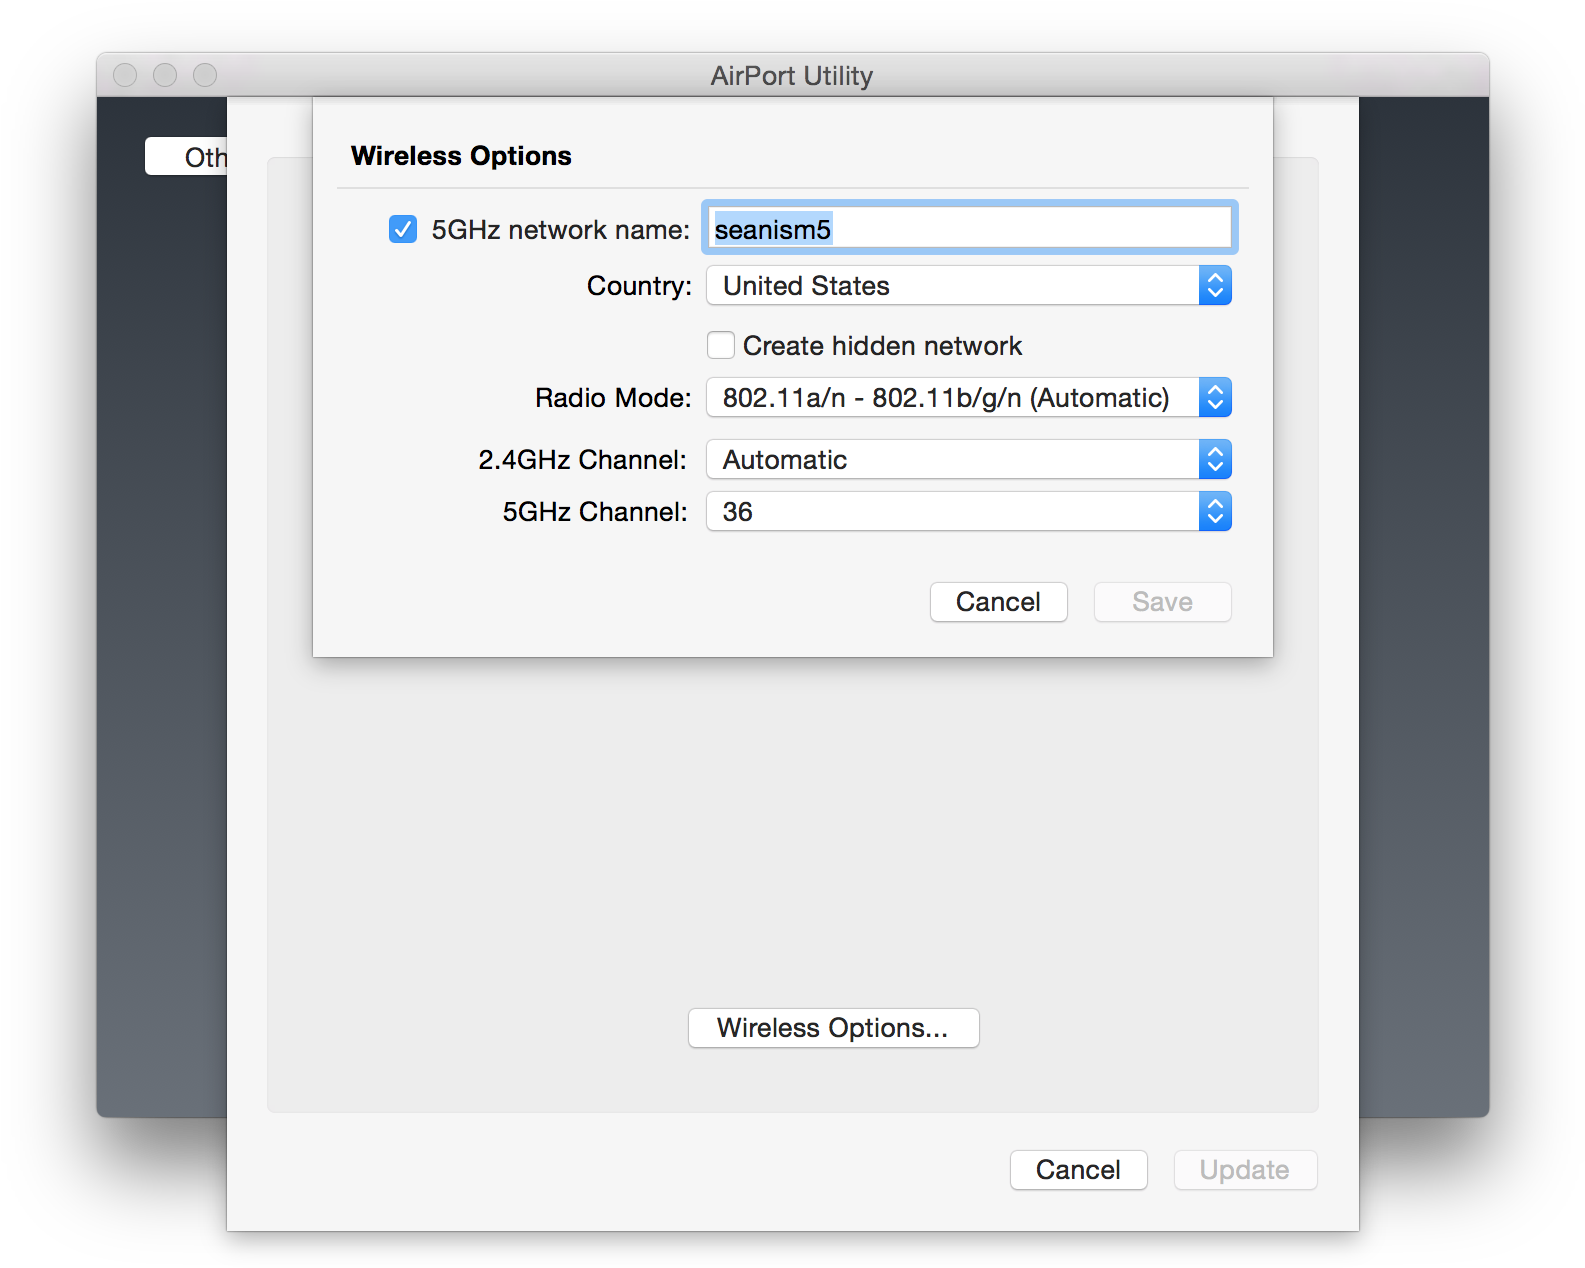Click the 'Radio Mode:' label
Screen dimensions: 1585x1268
tap(612, 398)
